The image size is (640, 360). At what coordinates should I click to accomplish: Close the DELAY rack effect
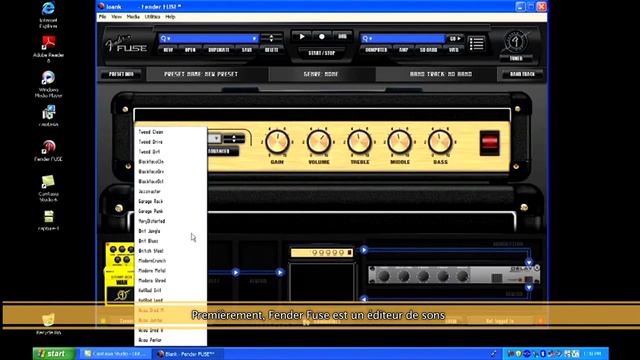point(537,268)
